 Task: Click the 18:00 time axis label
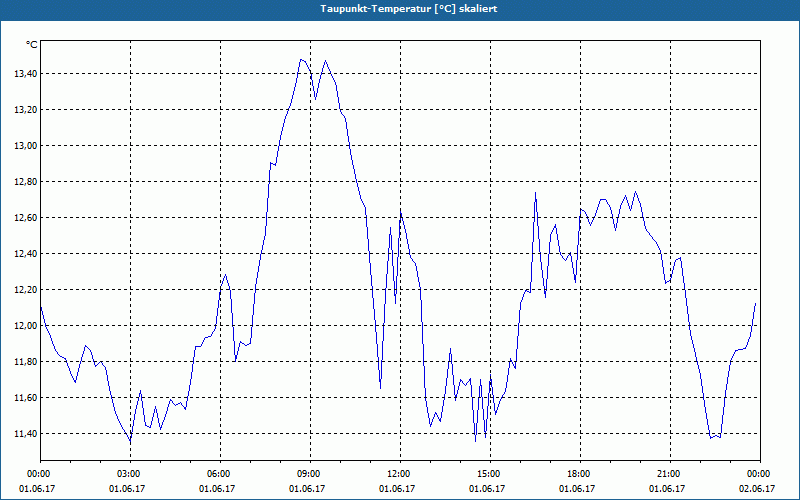580,474
